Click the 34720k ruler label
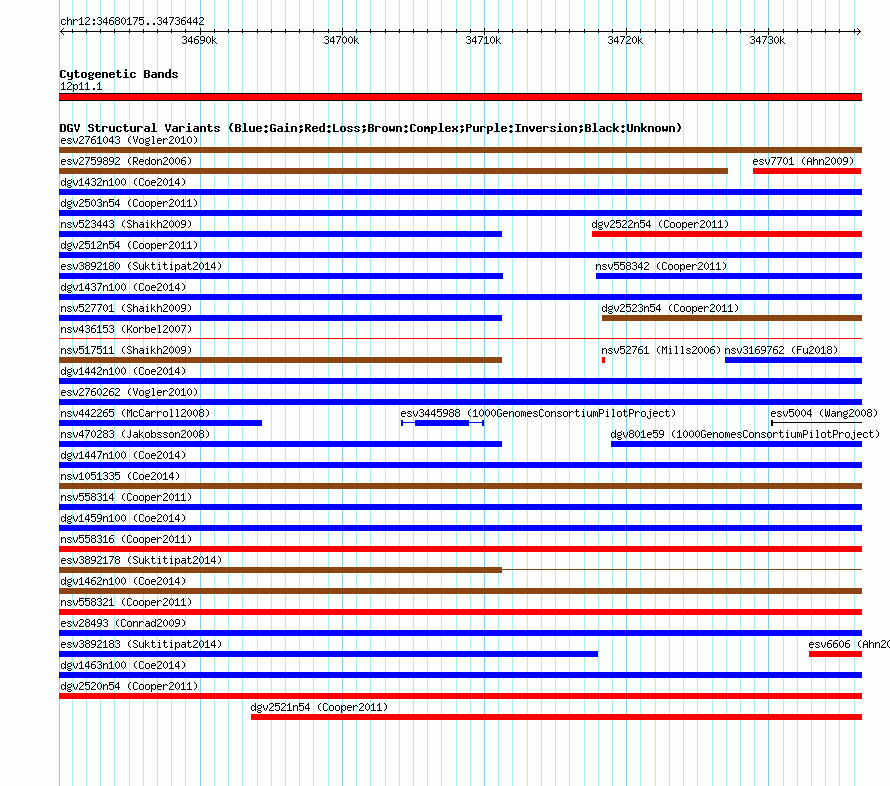 click(x=625, y=40)
